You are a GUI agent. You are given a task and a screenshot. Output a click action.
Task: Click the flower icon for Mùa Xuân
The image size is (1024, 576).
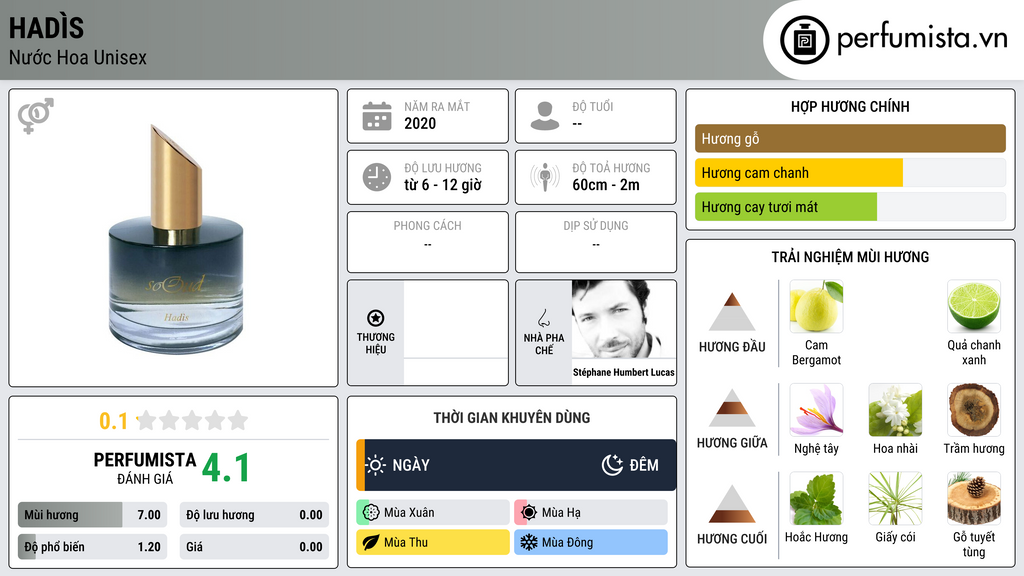pyautogui.click(x=371, y=513)
